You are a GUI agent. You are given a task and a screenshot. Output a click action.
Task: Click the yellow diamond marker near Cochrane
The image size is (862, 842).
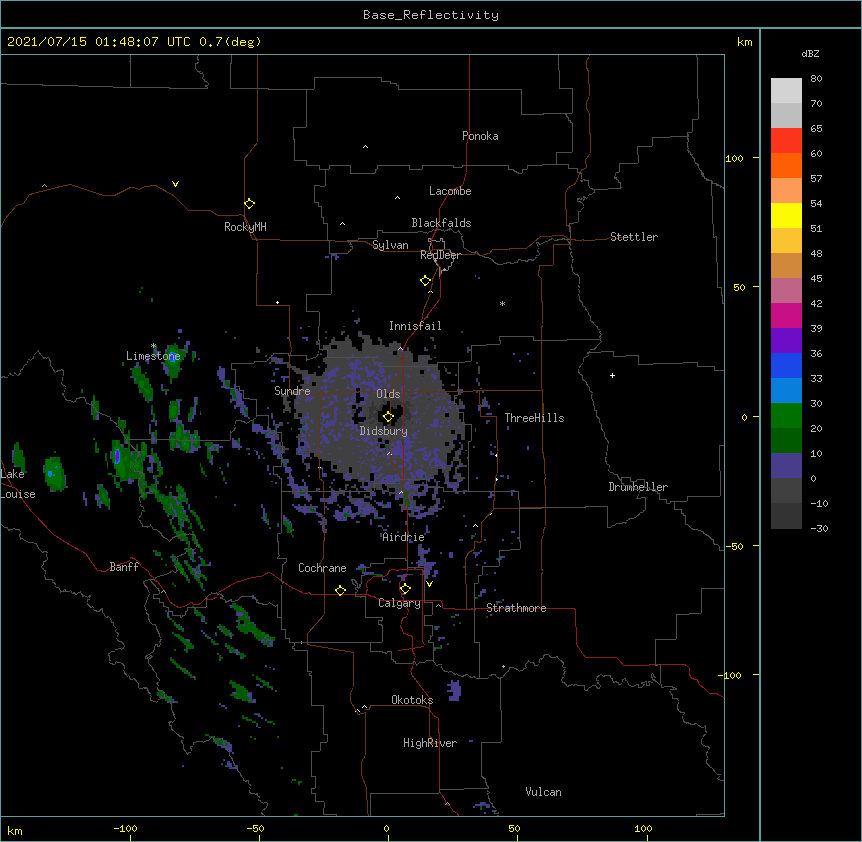coord(340,590)
